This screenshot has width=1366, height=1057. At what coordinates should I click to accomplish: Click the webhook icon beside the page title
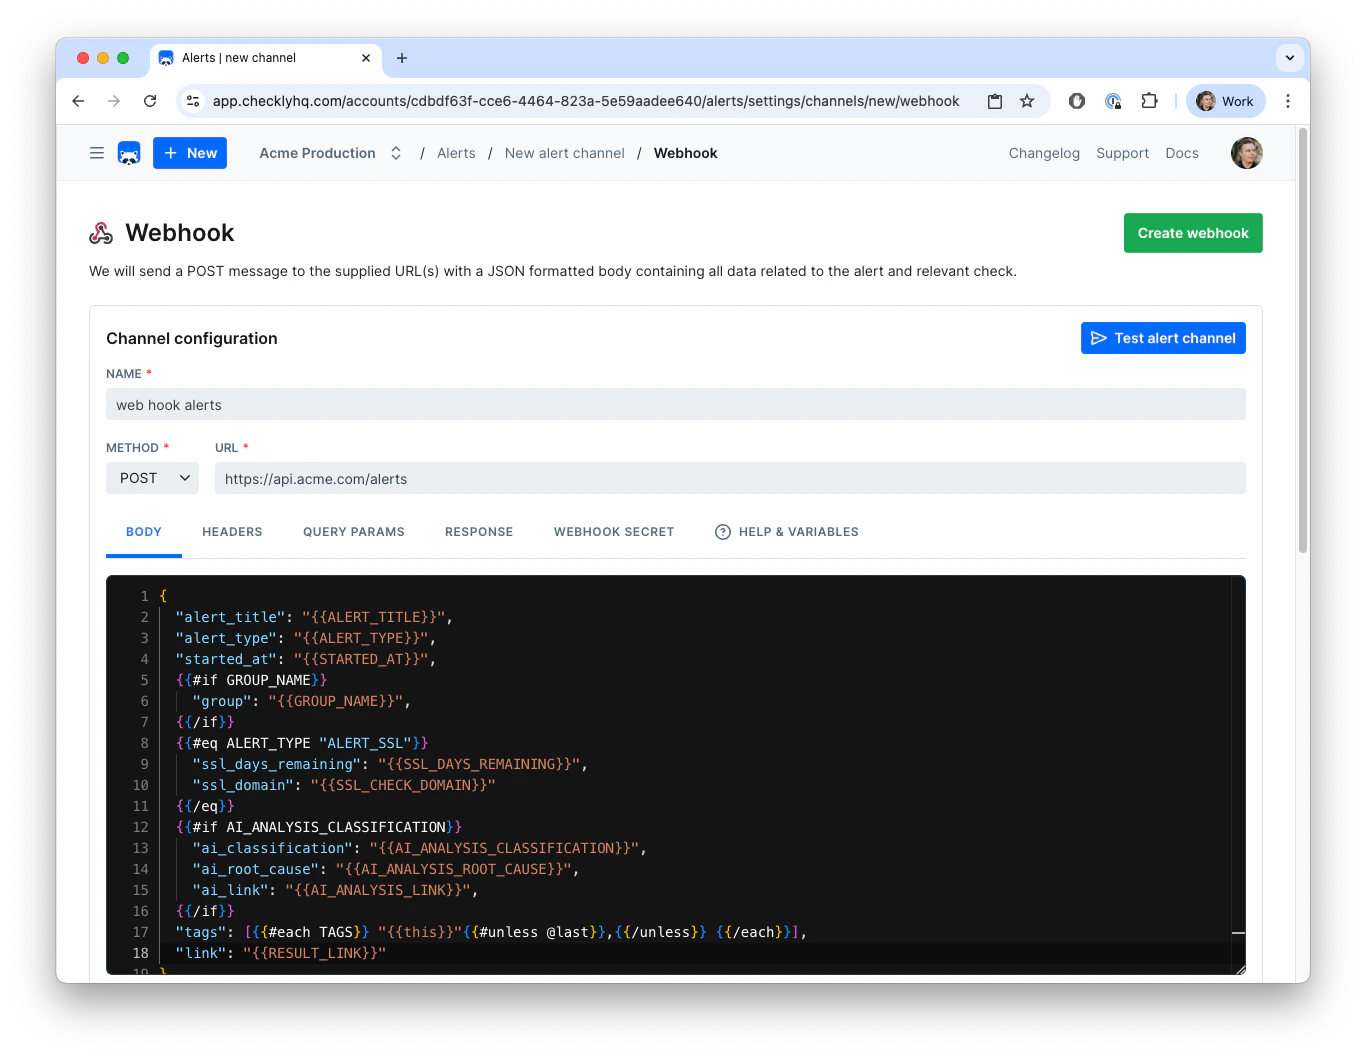coord(101,232)
